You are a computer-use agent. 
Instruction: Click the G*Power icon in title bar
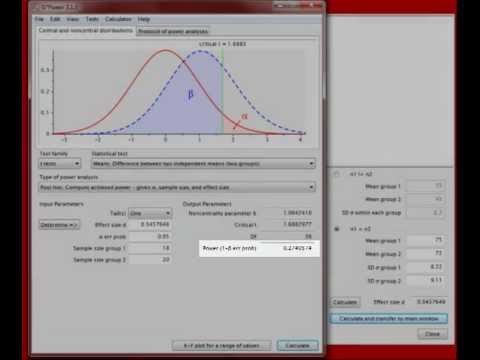coord(36,7)
